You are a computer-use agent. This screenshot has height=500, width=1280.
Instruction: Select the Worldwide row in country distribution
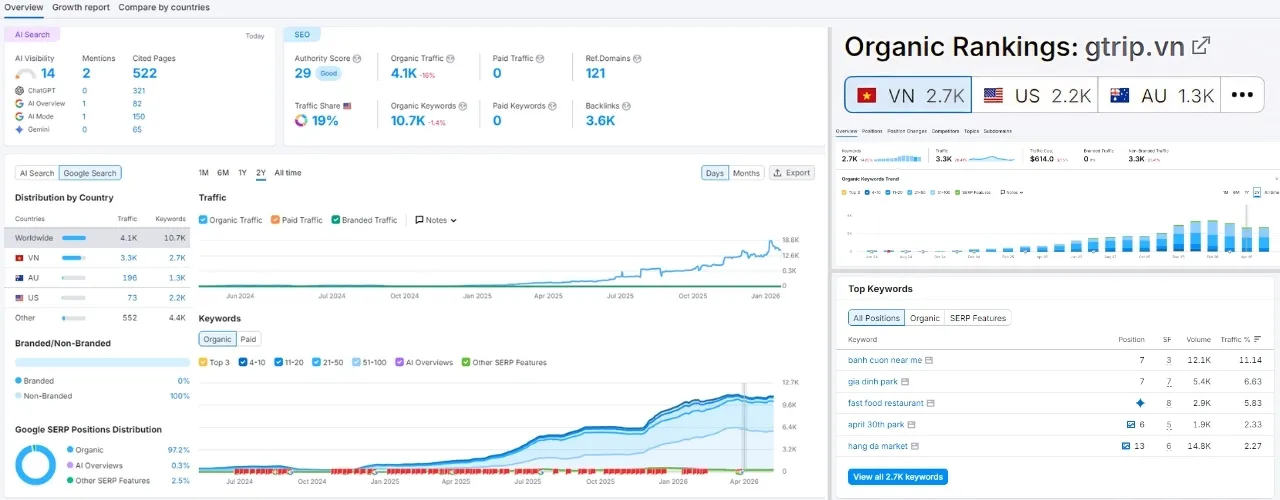coord(96,238)
